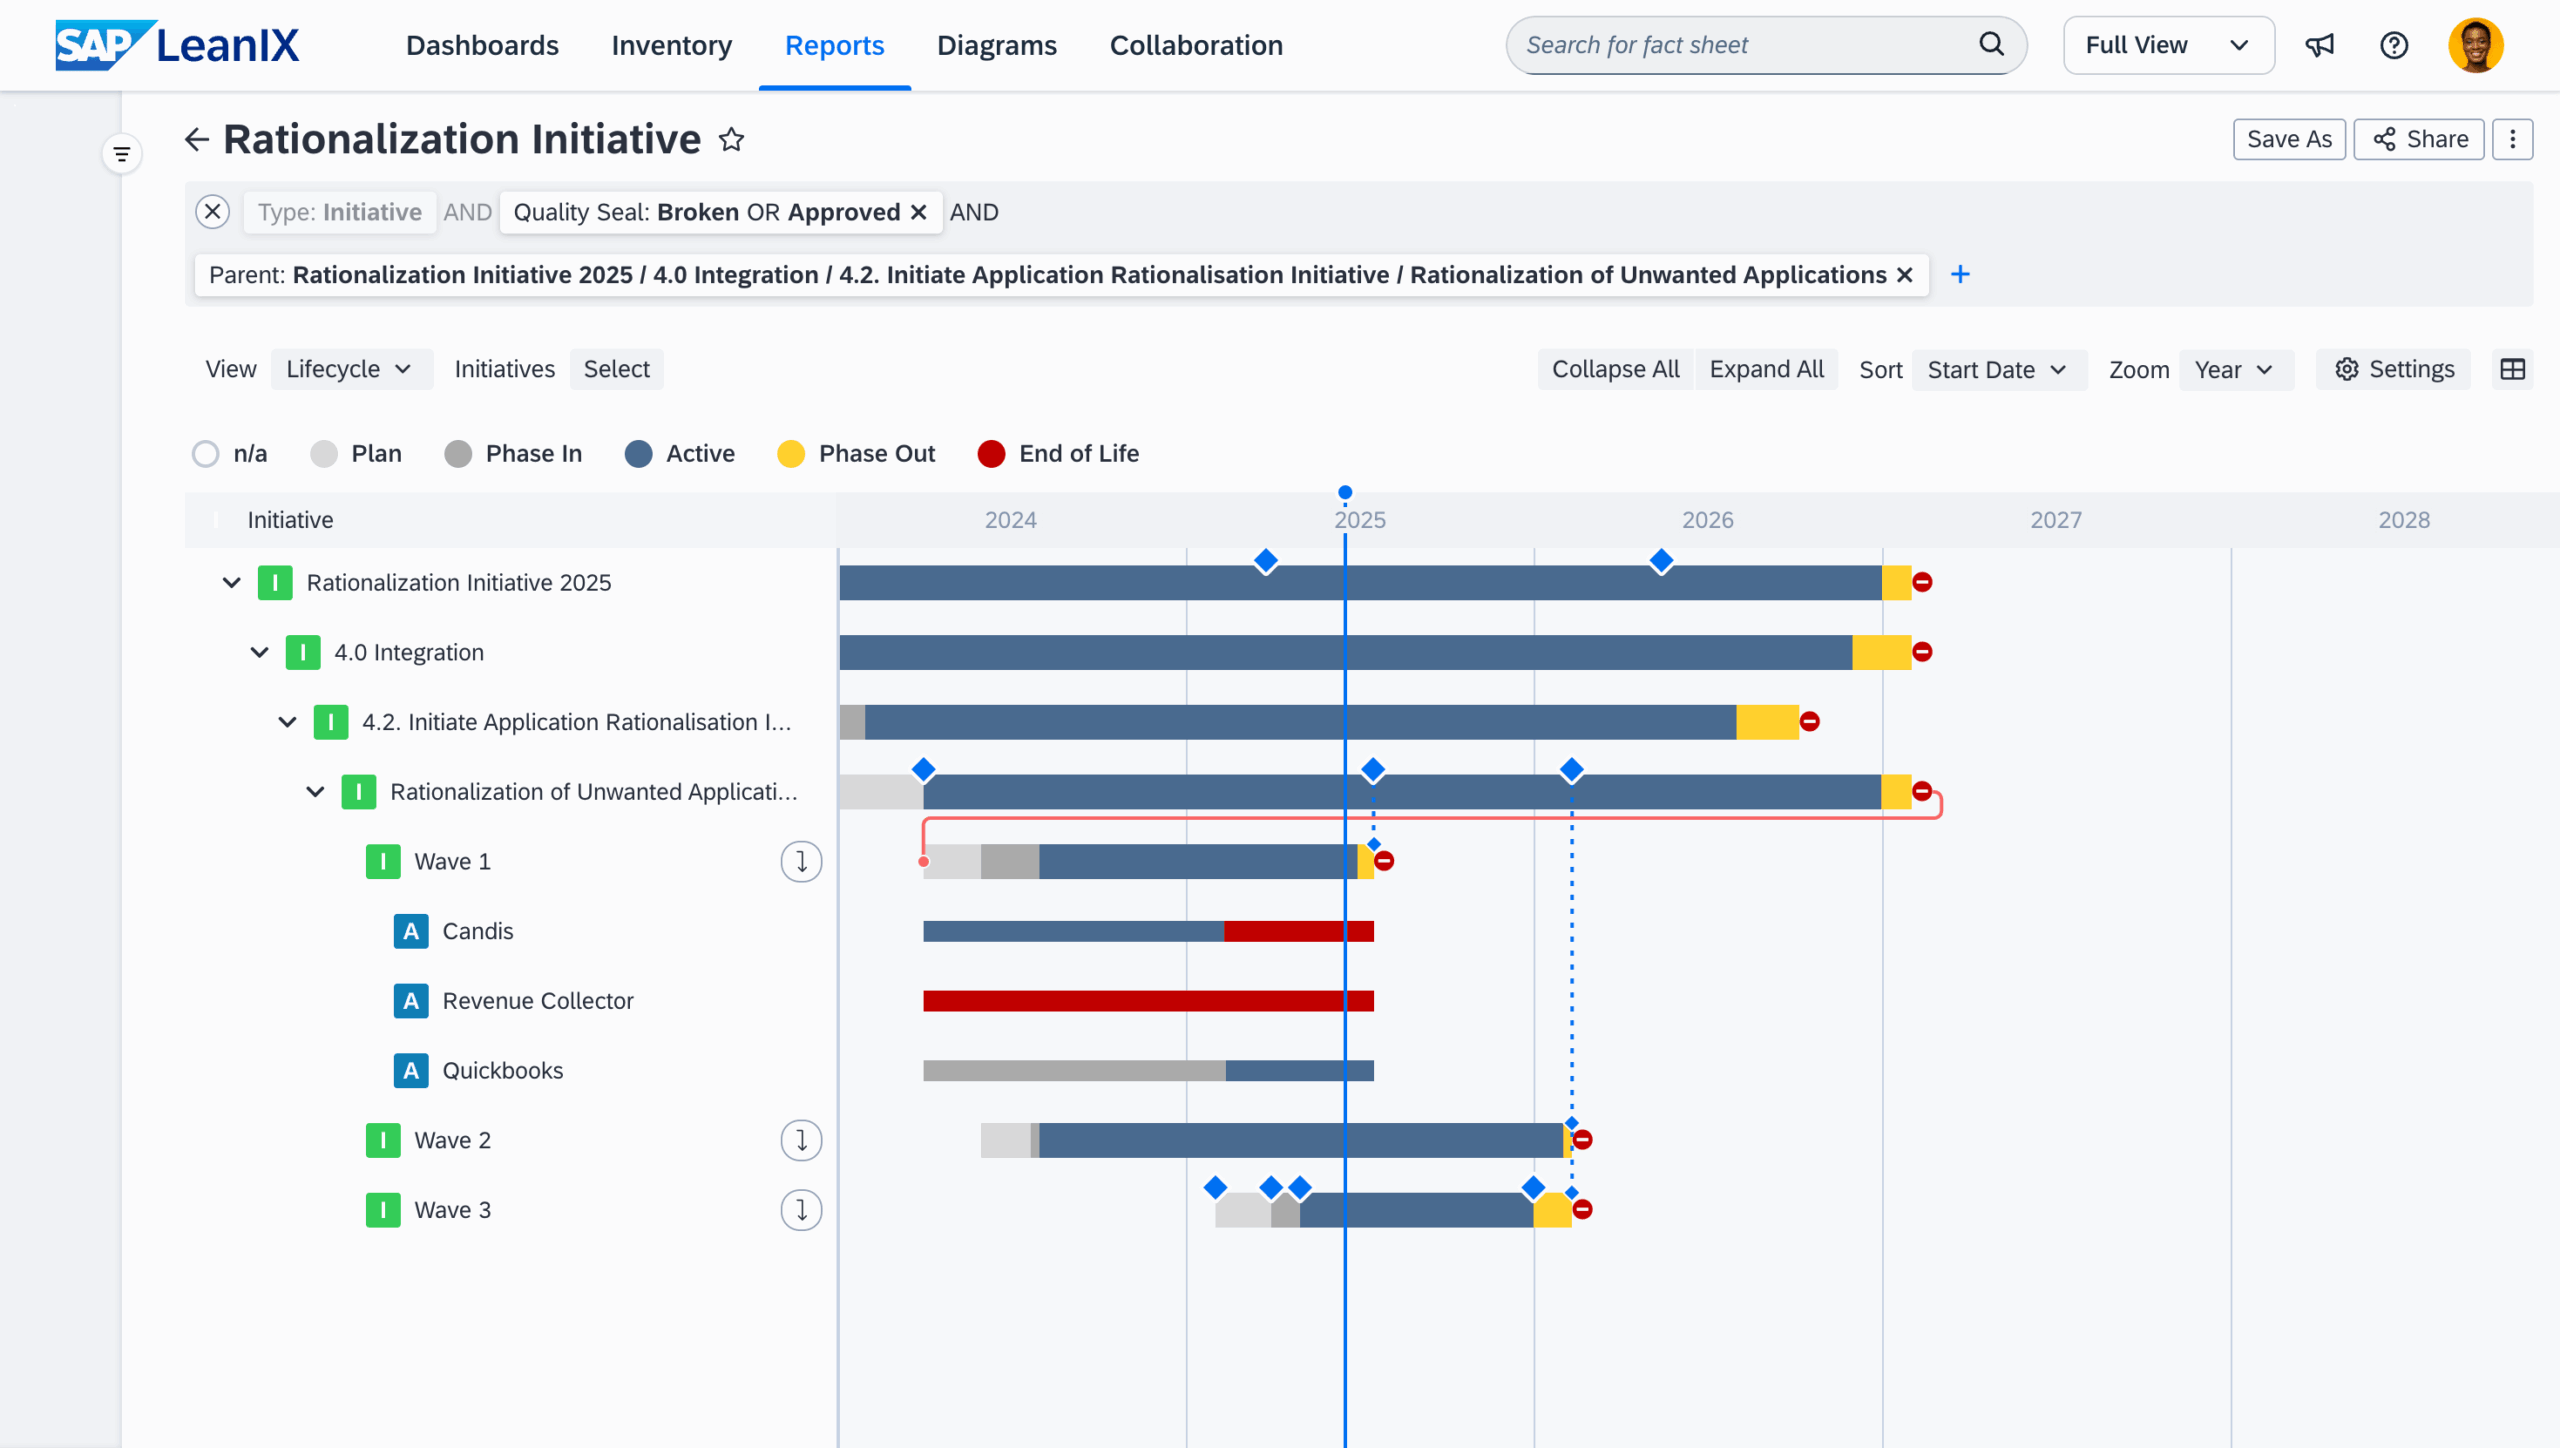The height and width of the screenshot is (1448, 2560).
Task: Open the Collaboration tab
Action: coord(1195,45)
